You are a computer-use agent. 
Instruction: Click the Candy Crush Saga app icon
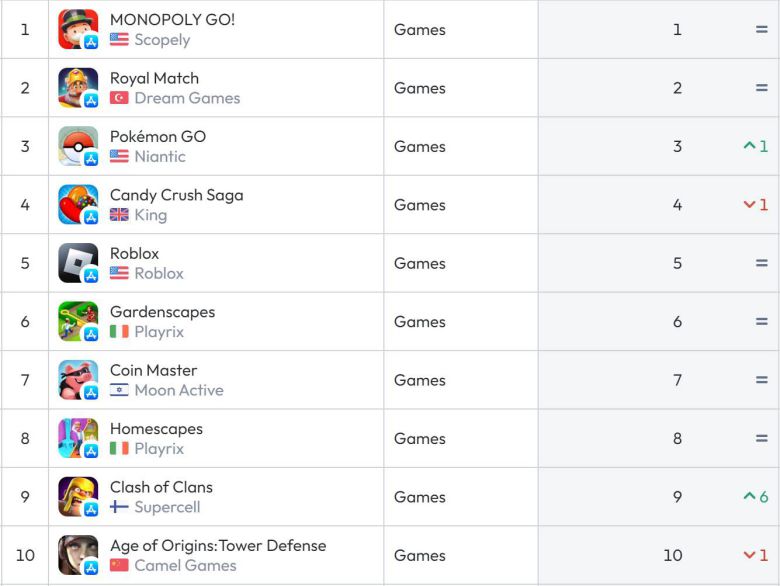point(78,205)
